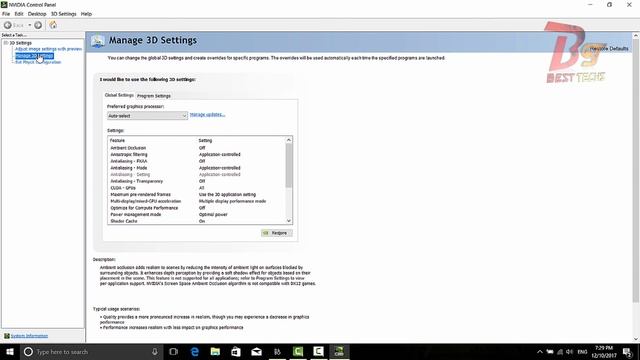Select the Maximum pre-rendered frames row
The width and height of the screenshot is (640, 360).
(197, 195)
